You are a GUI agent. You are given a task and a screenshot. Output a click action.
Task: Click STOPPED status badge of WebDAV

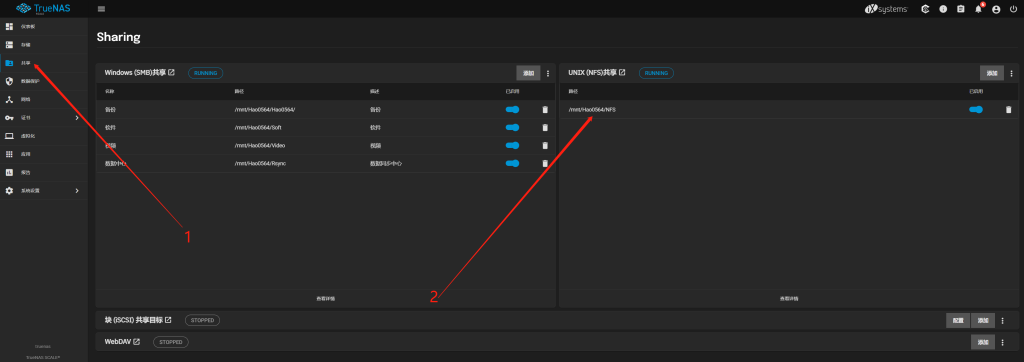171,342
